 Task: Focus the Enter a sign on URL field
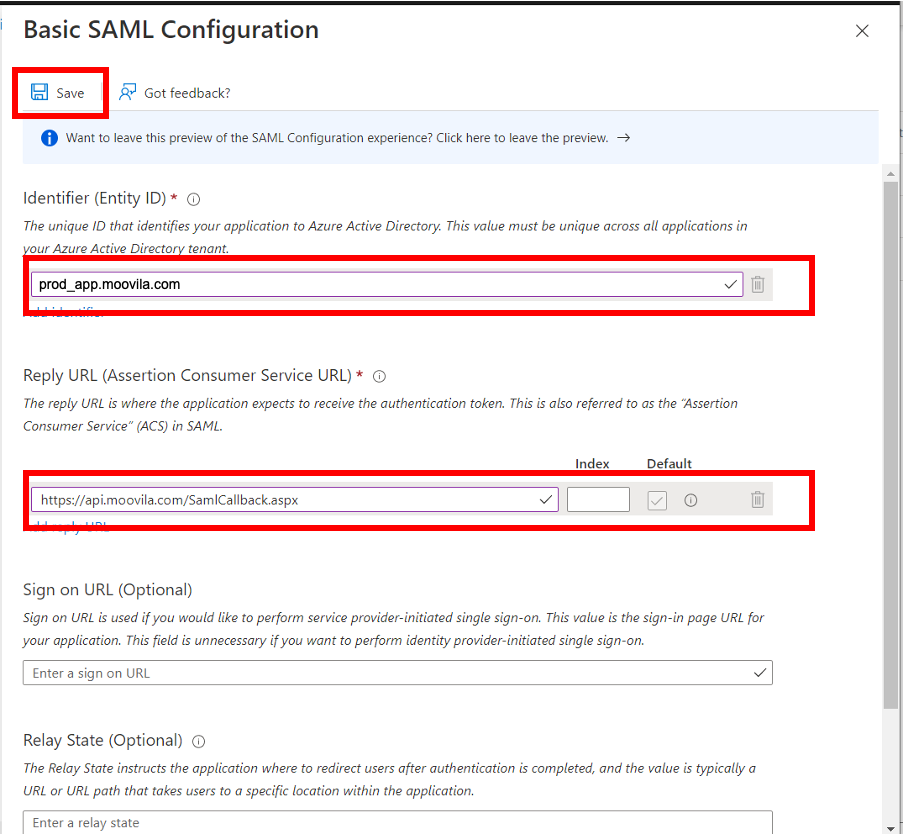pyautogui.click(x=390, y=673)
